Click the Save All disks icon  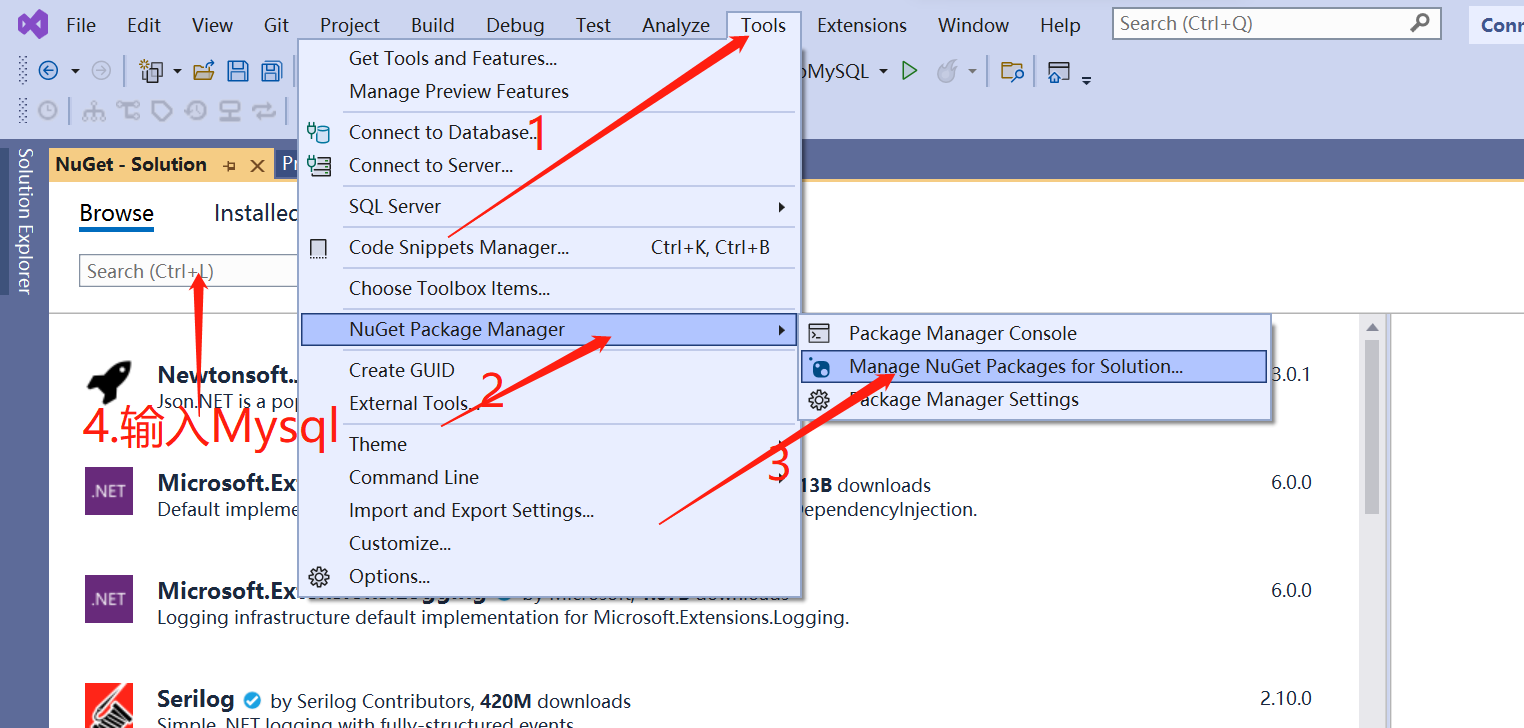click(271, 71)
